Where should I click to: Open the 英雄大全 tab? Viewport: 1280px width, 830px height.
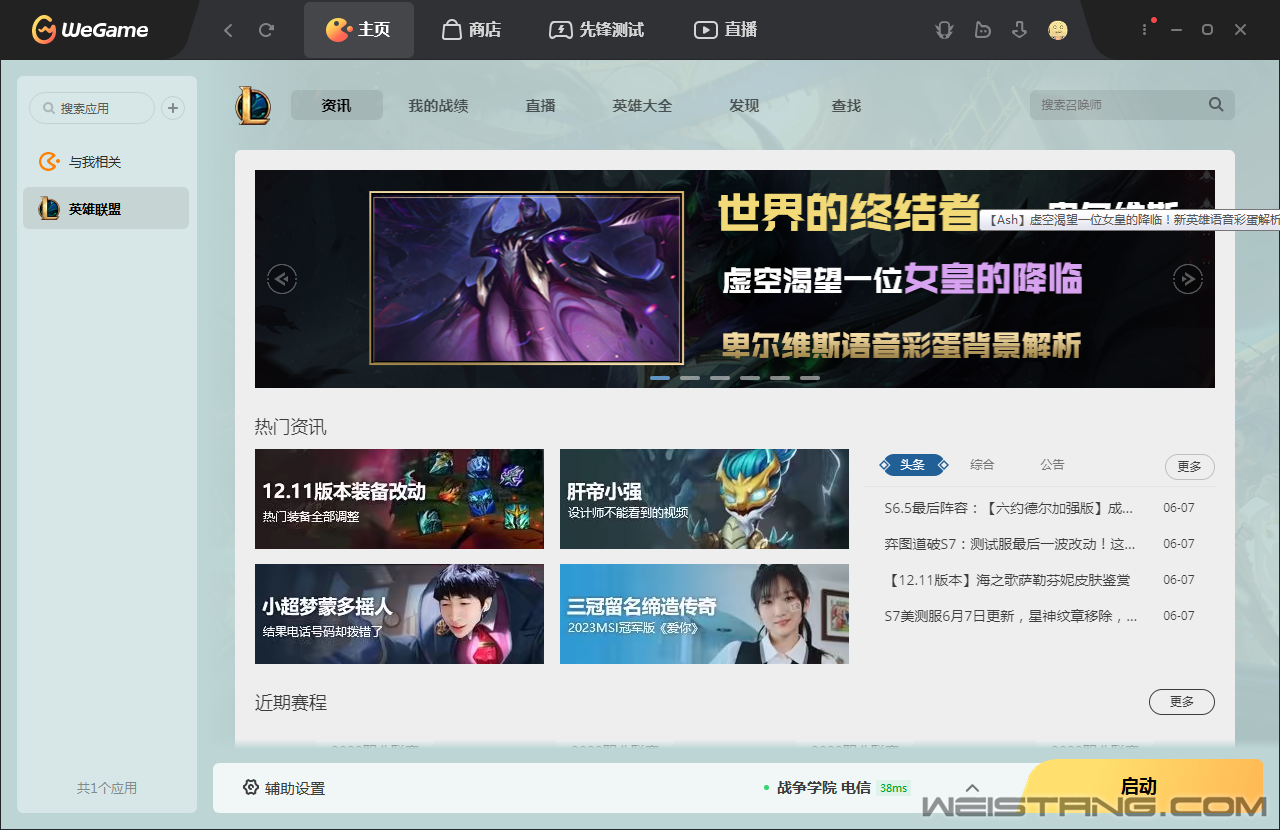[643, 105]
